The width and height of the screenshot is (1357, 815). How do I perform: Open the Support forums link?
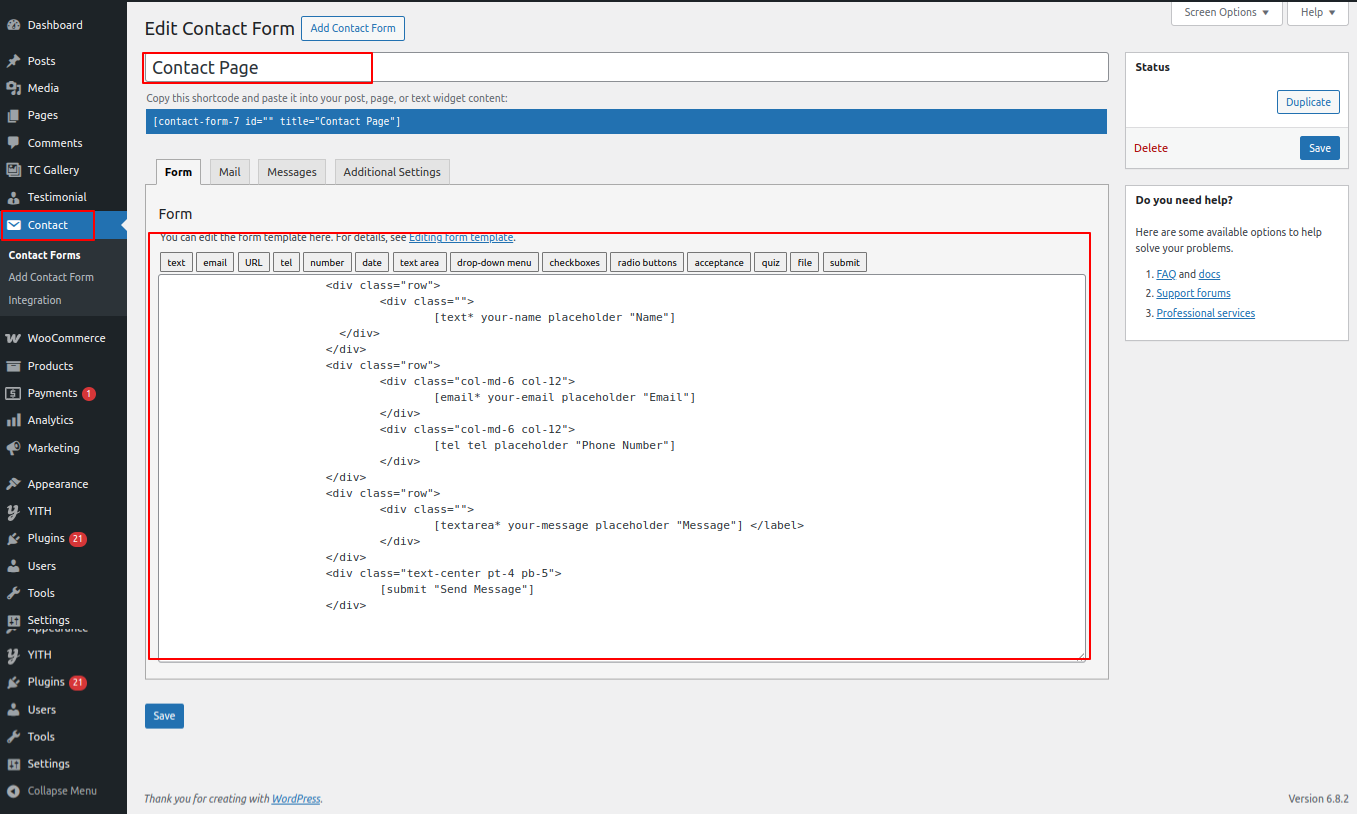[1193, 293]
